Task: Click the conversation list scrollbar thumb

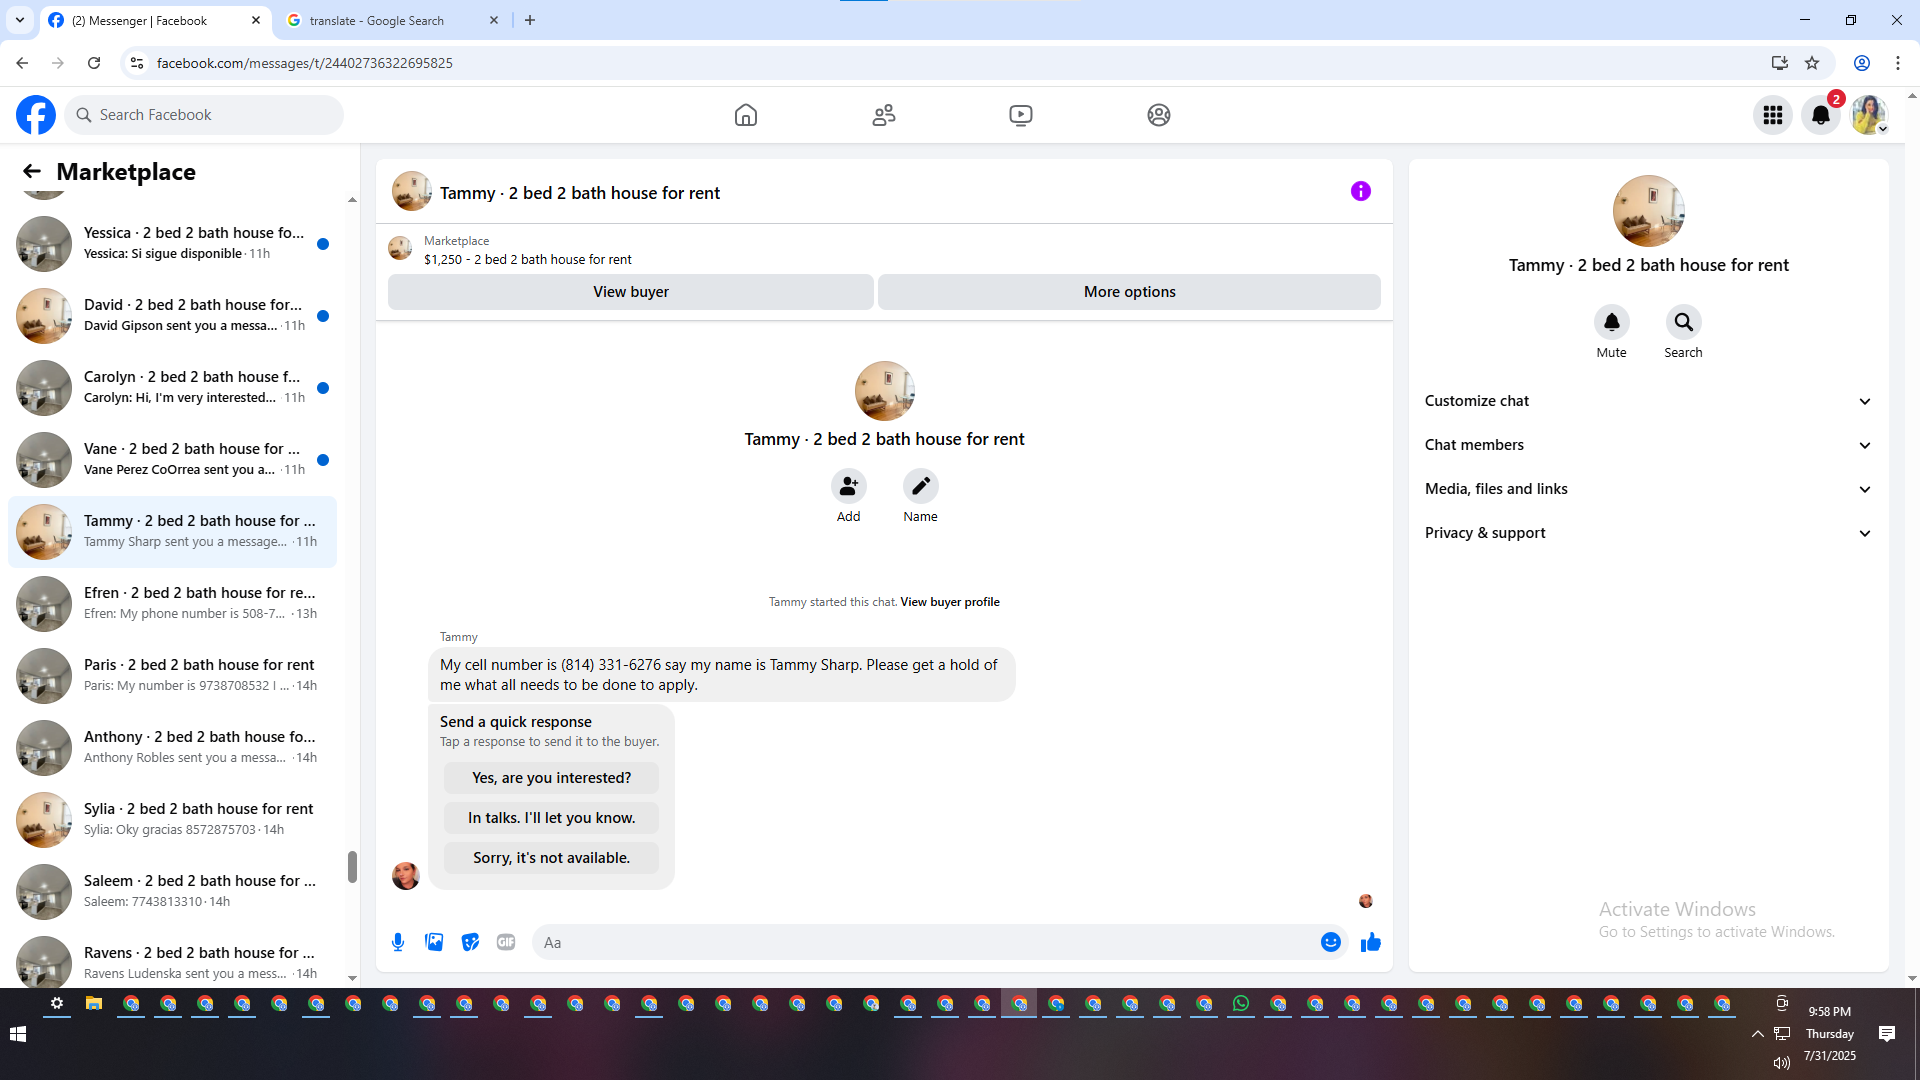Action: 352,866
